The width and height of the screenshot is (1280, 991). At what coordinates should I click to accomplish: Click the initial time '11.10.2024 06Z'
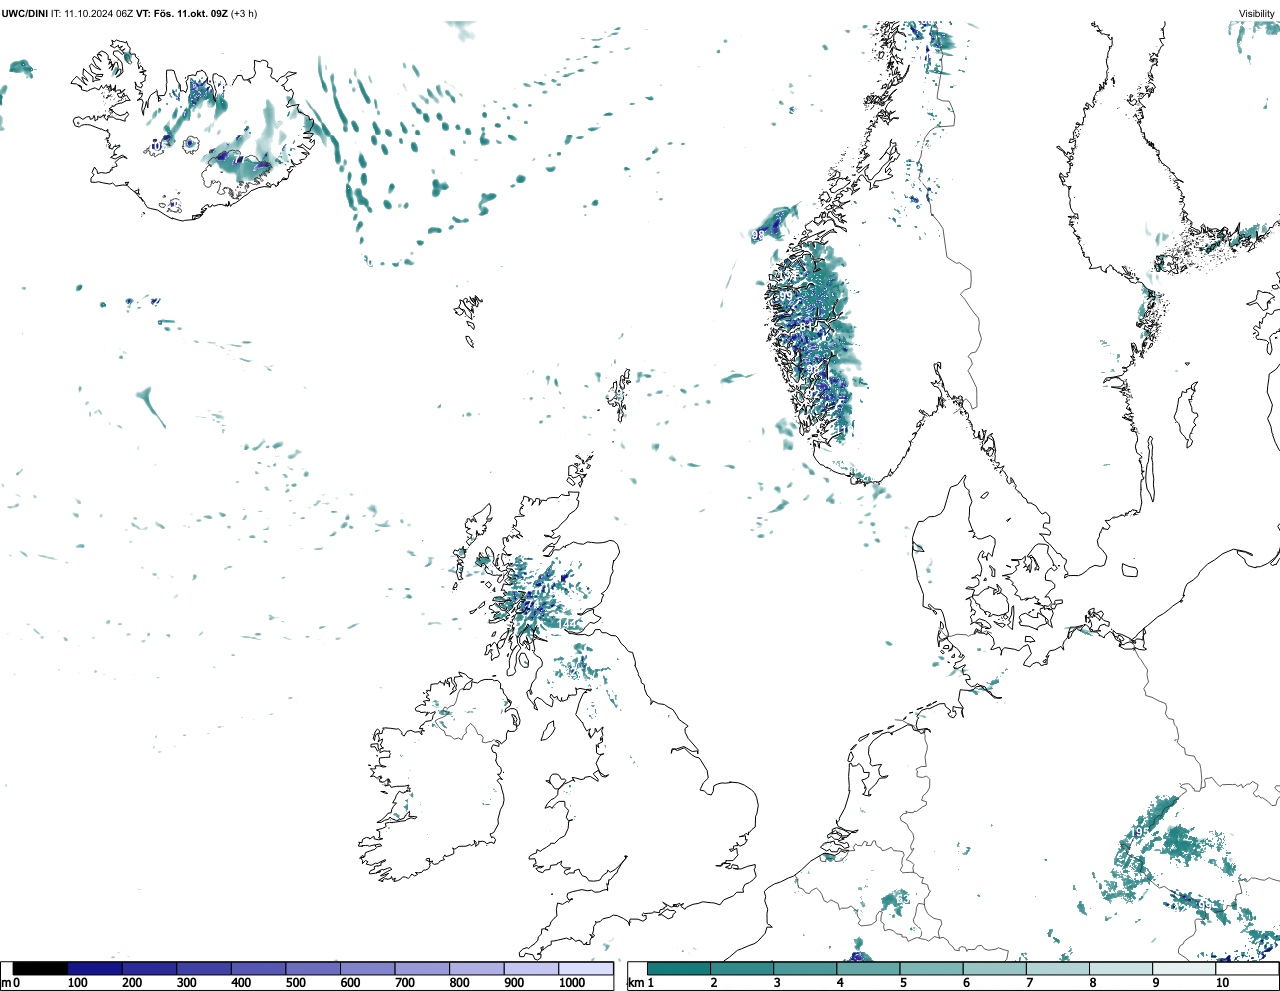click(99, 14)
